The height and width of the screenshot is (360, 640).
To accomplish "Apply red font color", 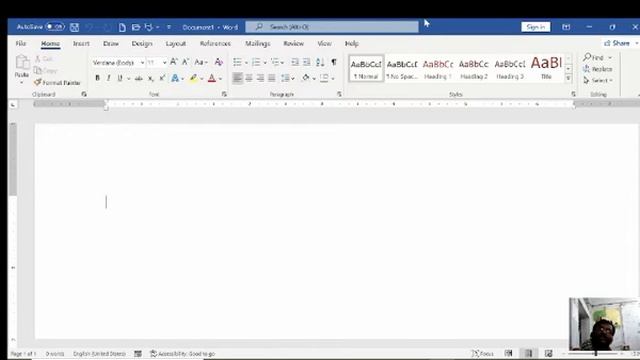I will click(211, 78).
